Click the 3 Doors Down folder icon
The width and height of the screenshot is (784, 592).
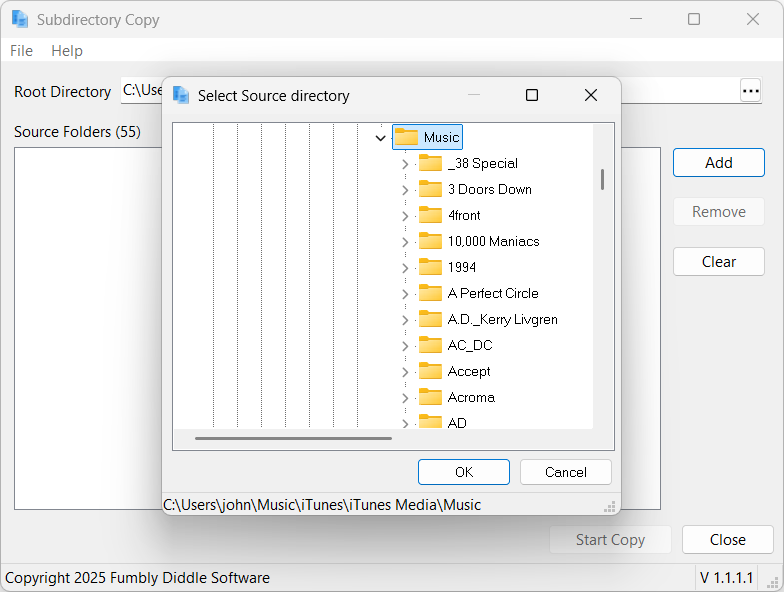430,189
